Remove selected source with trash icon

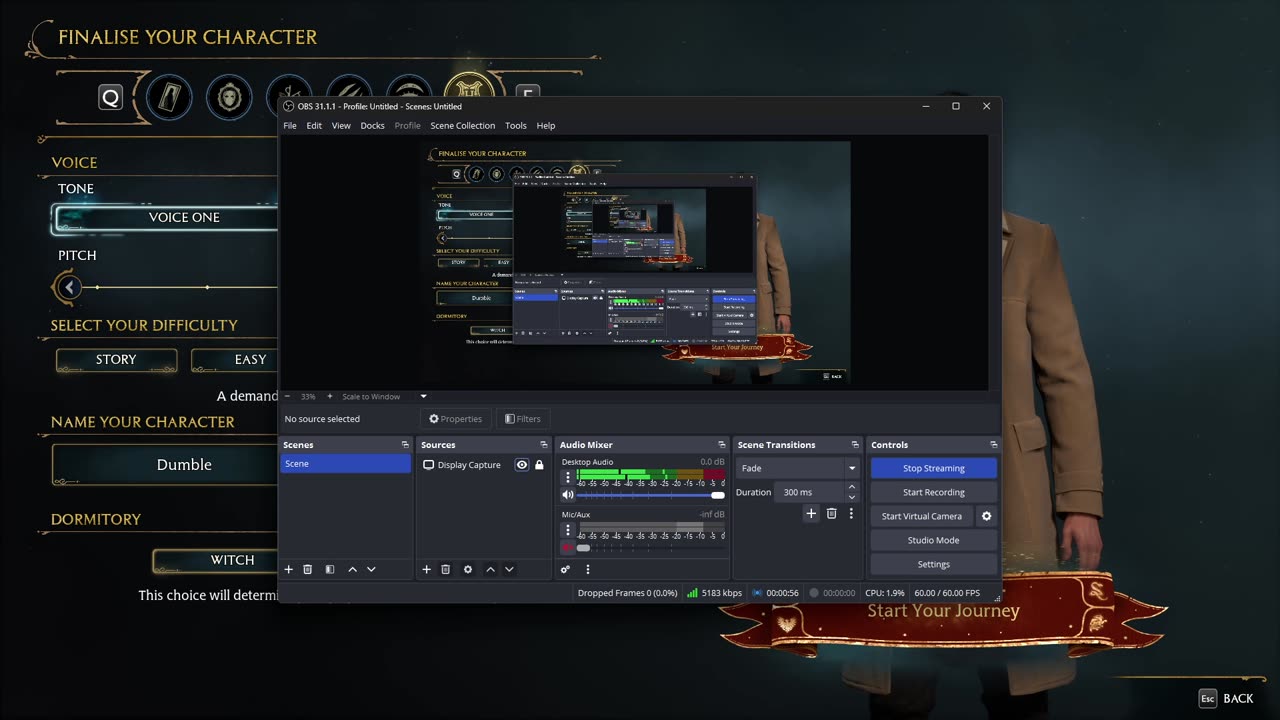(x=446, y=569)
